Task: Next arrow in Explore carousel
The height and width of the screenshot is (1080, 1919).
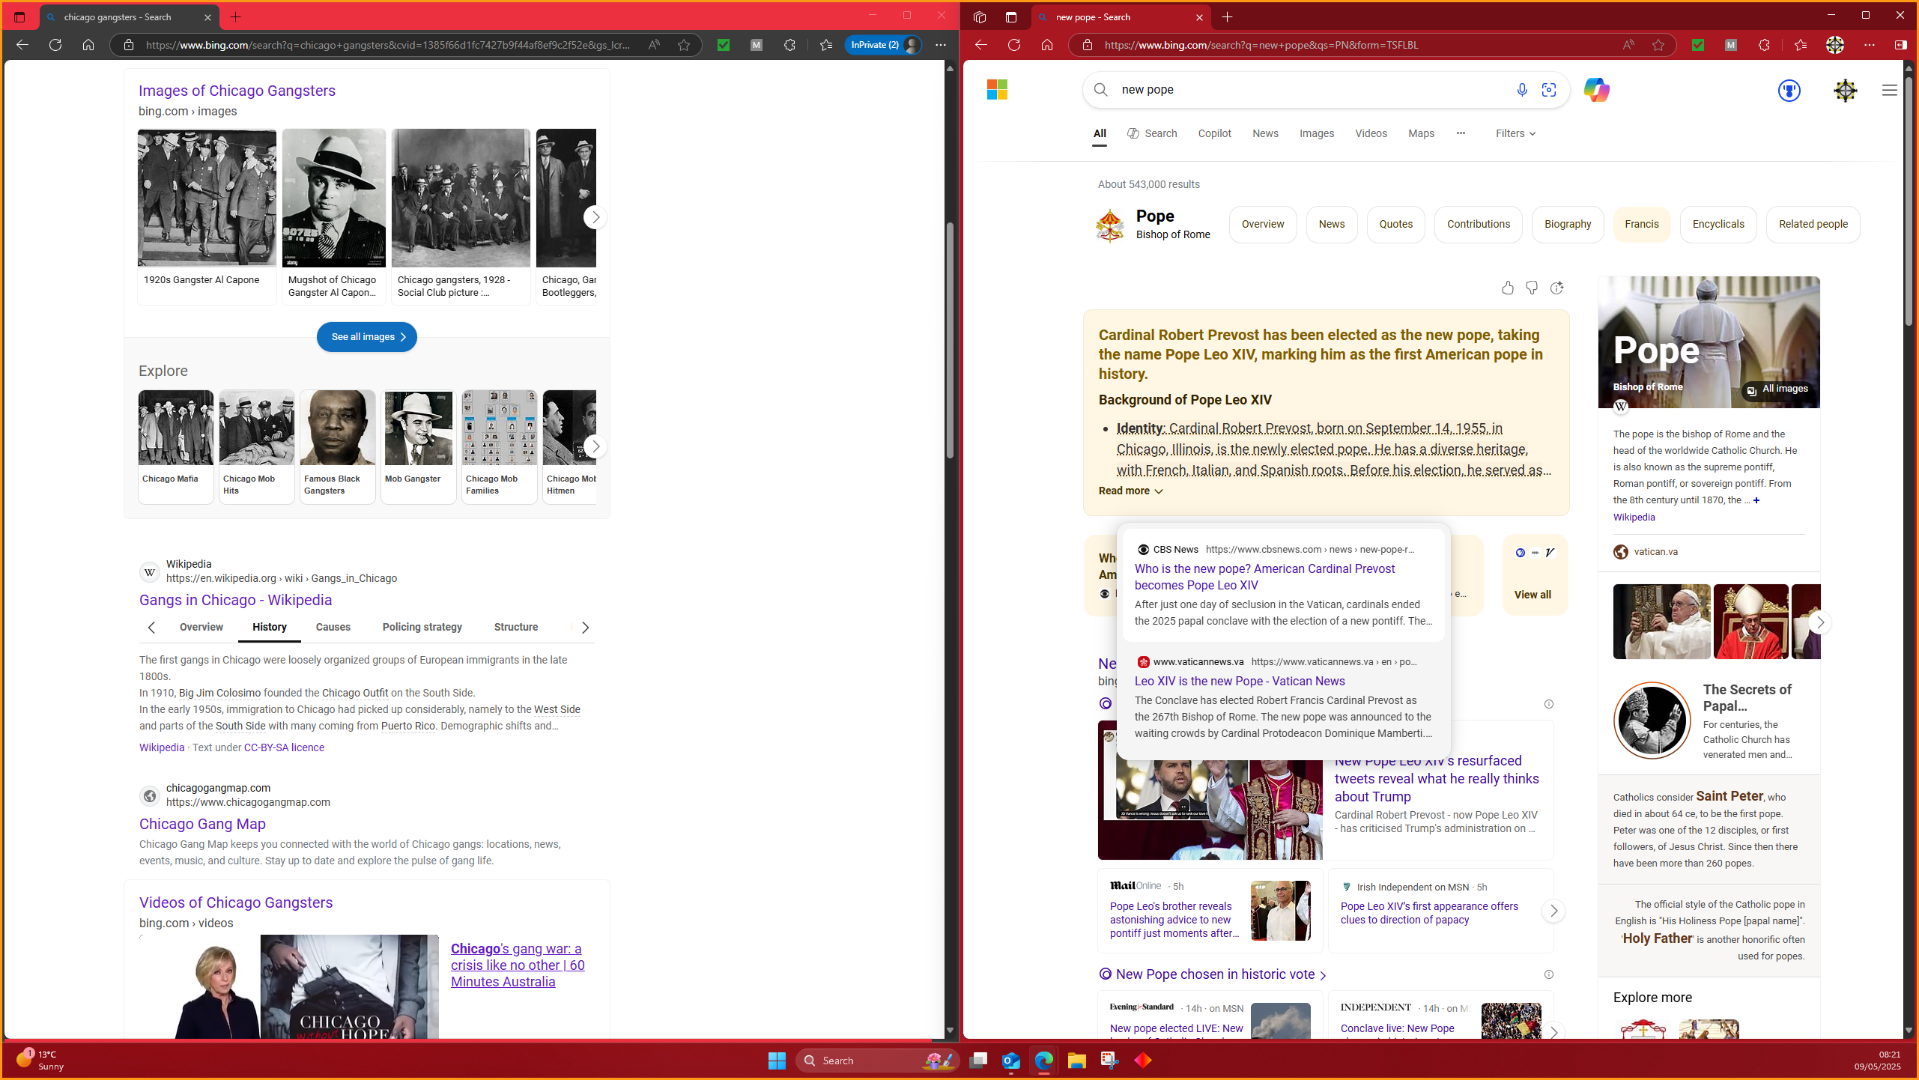Action: click(x=595, y=446)
